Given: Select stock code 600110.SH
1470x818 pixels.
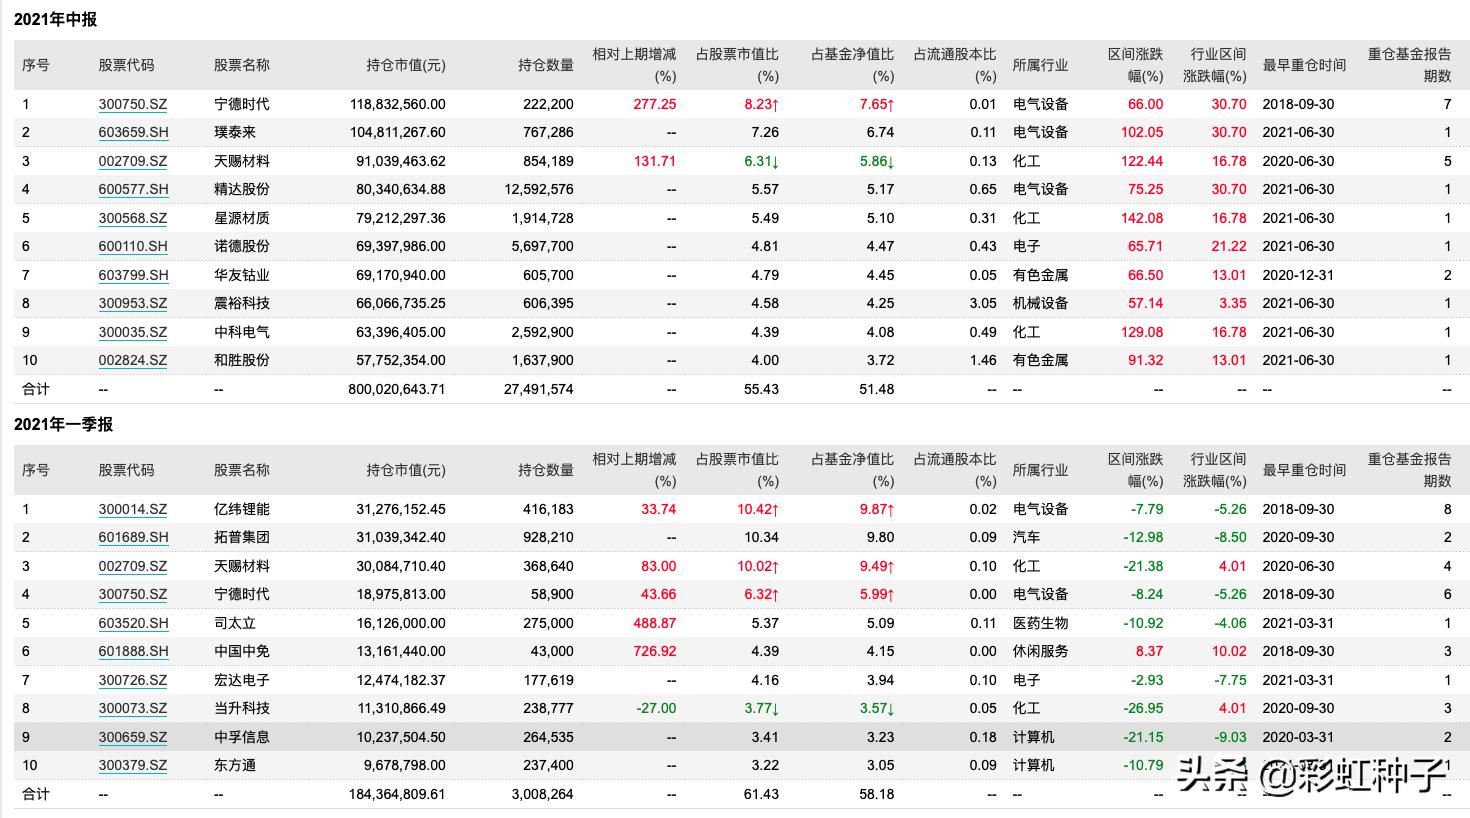Looking at the screenshot, I should [x=133, y=246].
